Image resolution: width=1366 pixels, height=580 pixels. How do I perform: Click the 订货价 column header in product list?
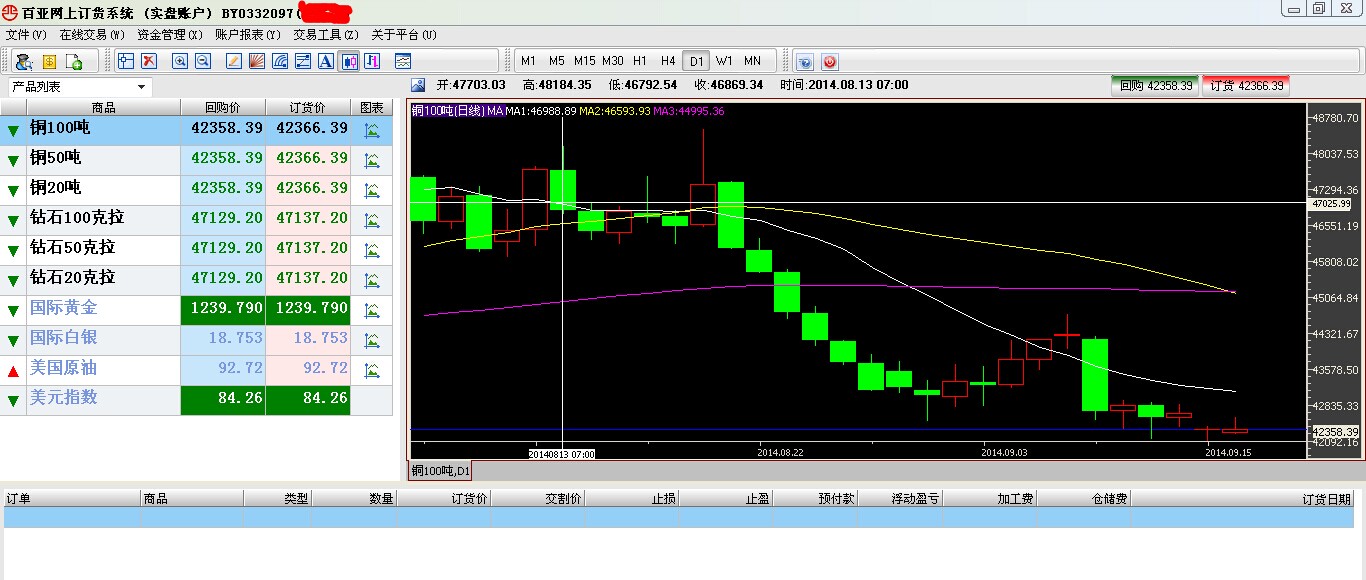pyautogui.click(x=307, y=107)
